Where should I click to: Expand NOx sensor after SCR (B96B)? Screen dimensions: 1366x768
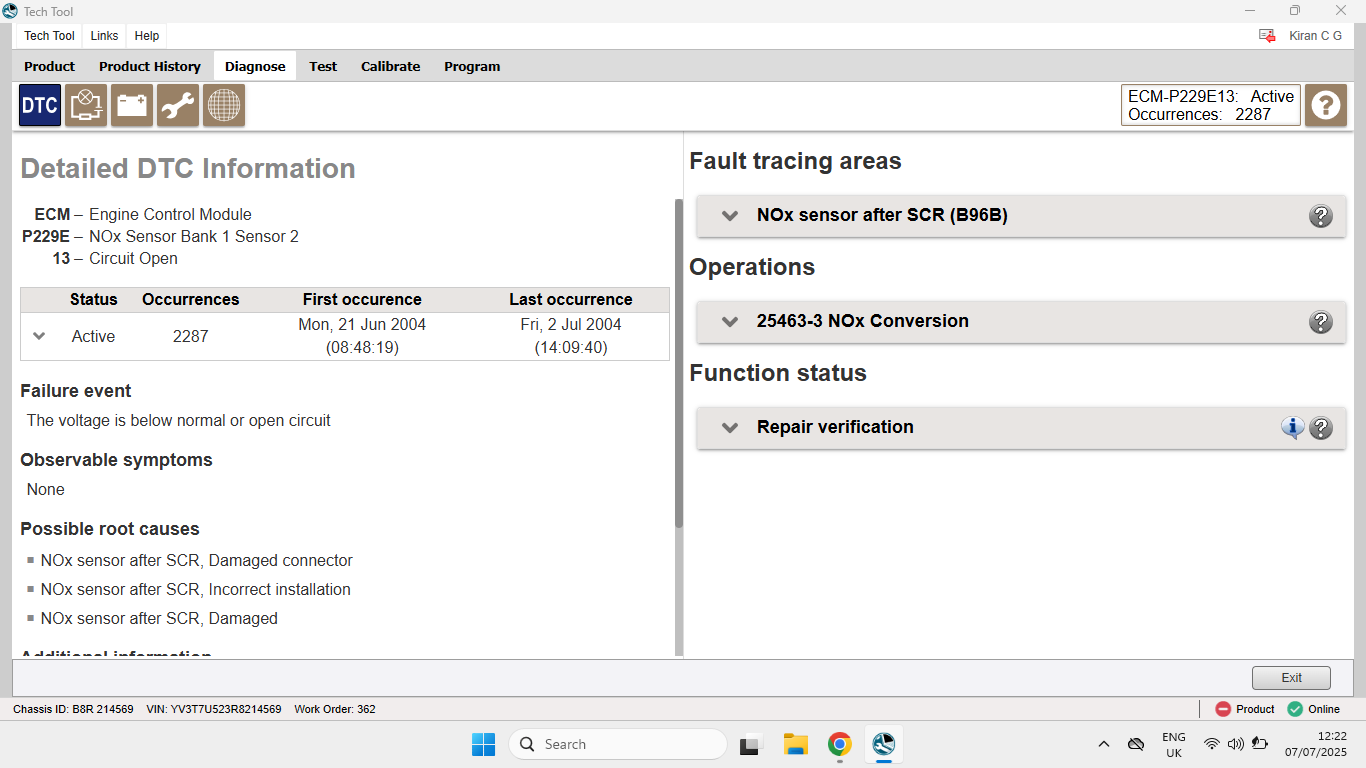coord(730,215)
